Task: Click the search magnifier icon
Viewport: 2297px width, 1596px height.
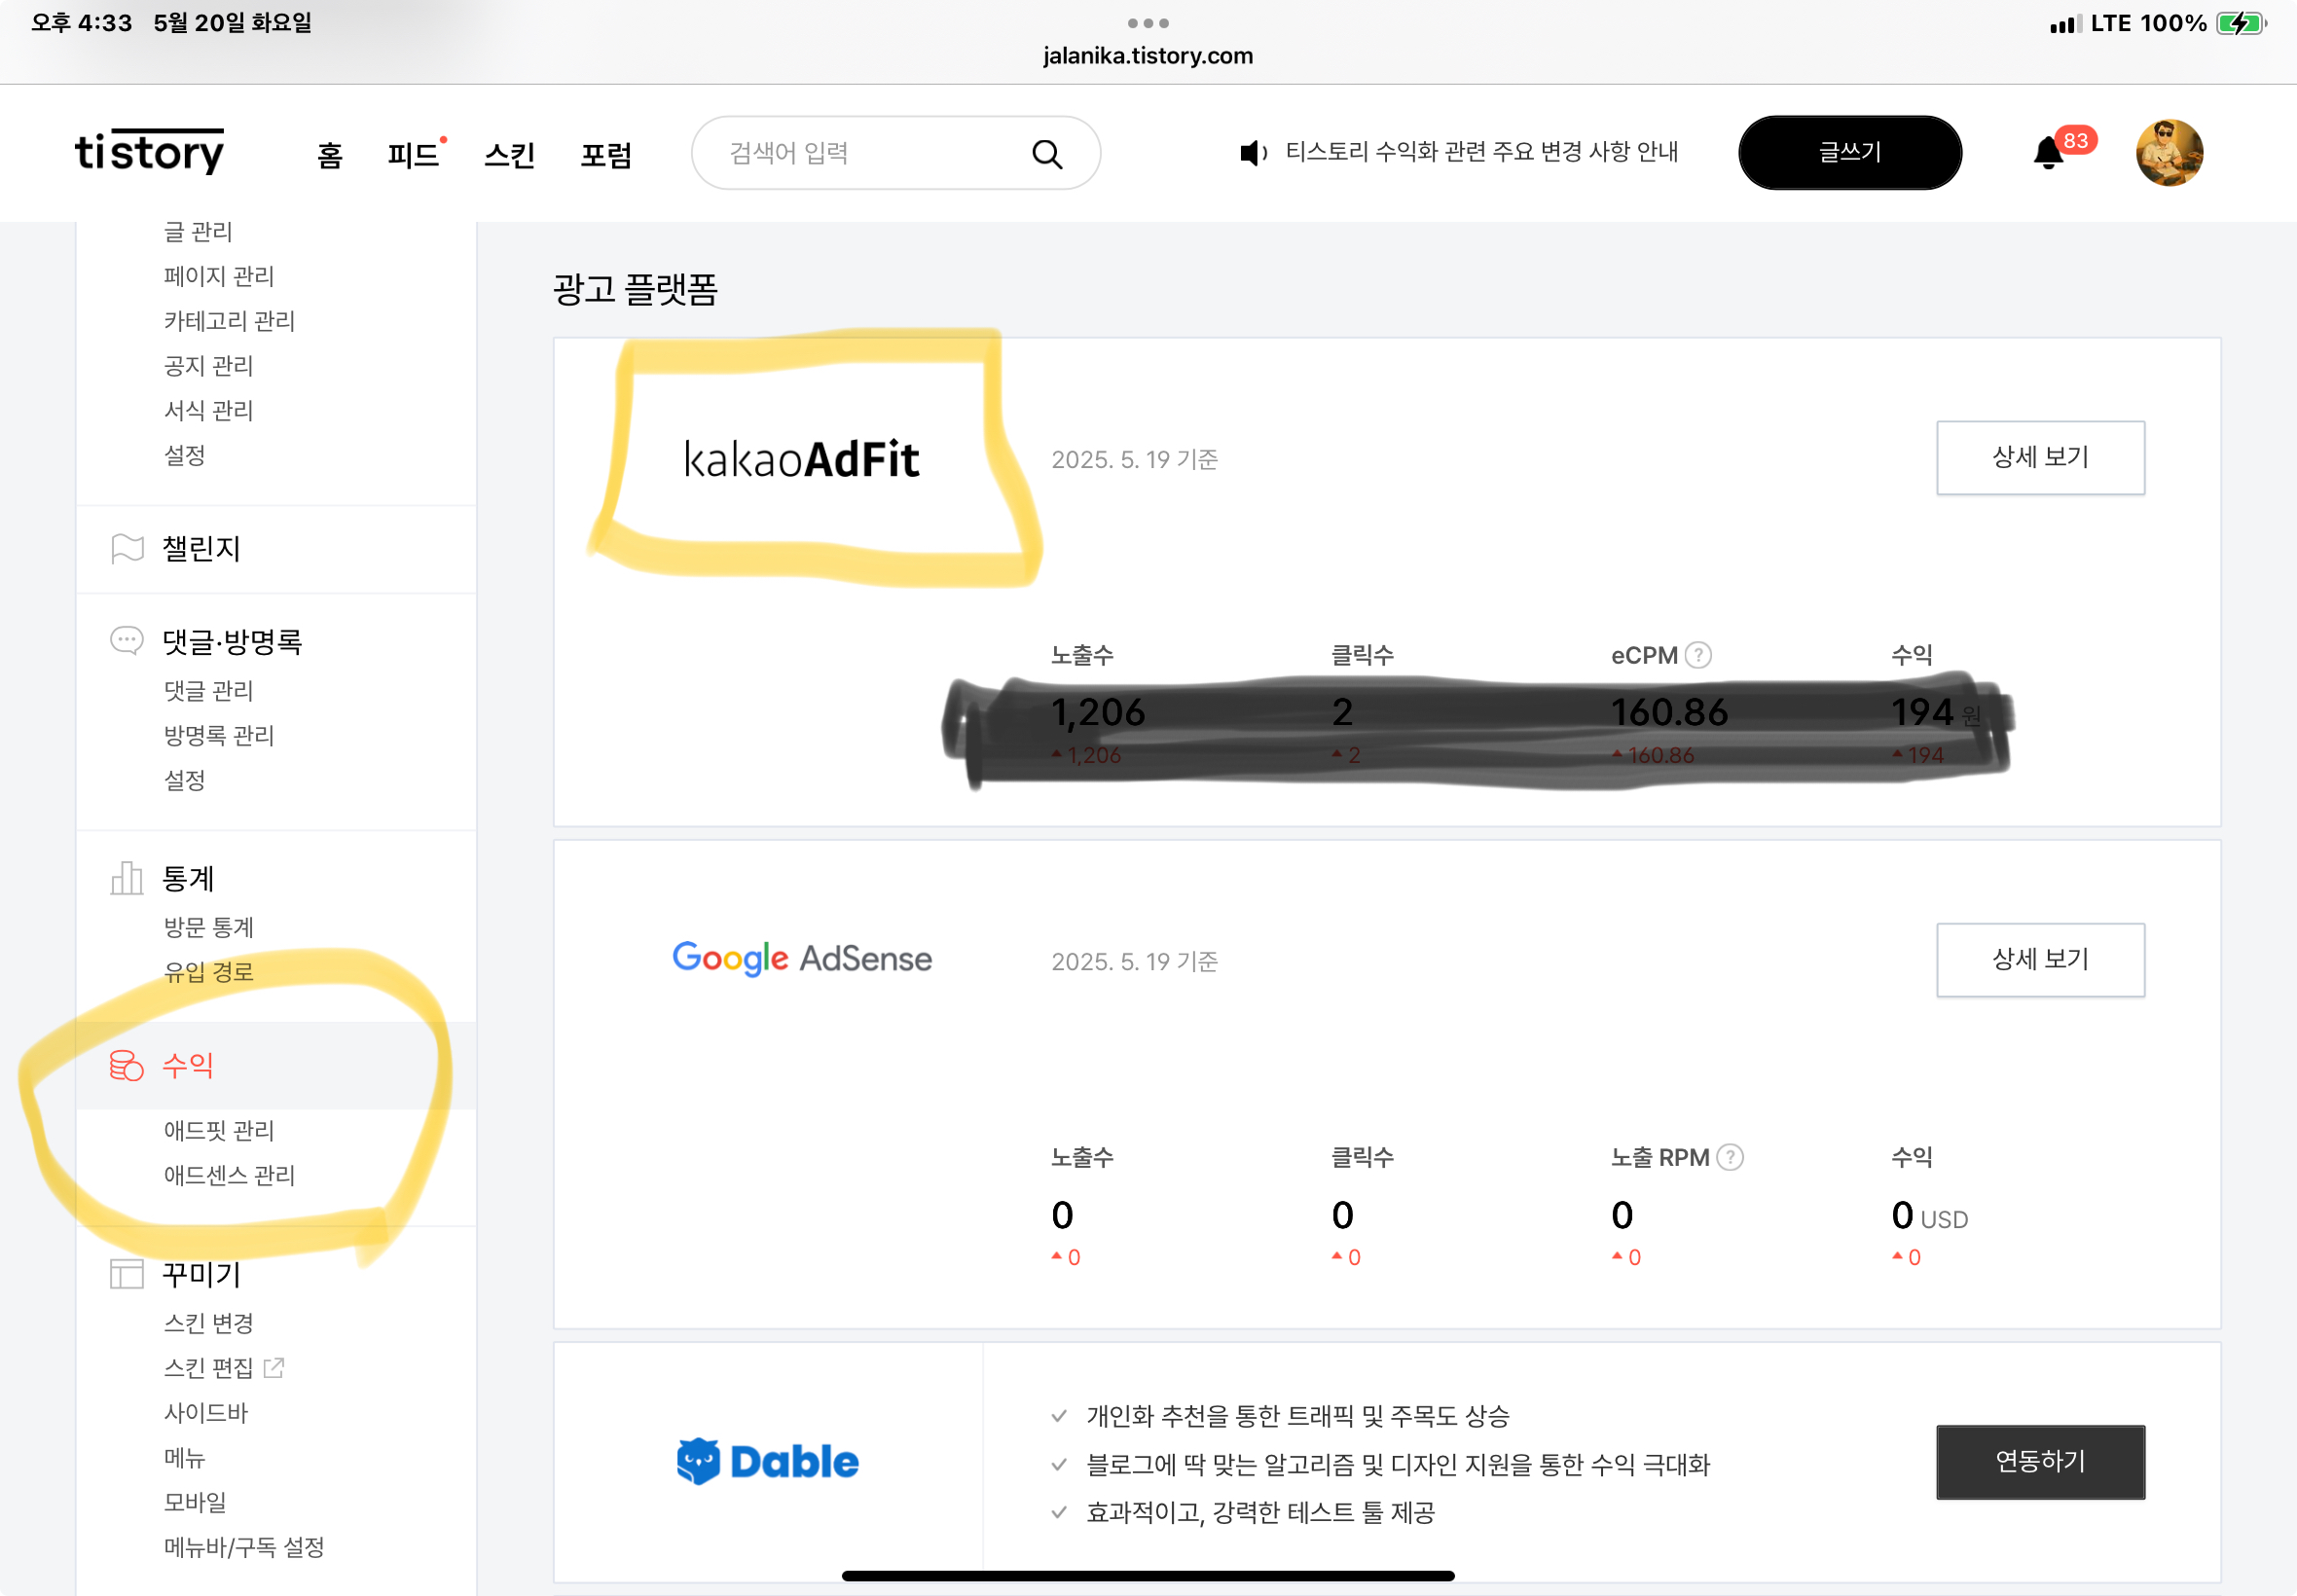Action: pos(1047,154)
